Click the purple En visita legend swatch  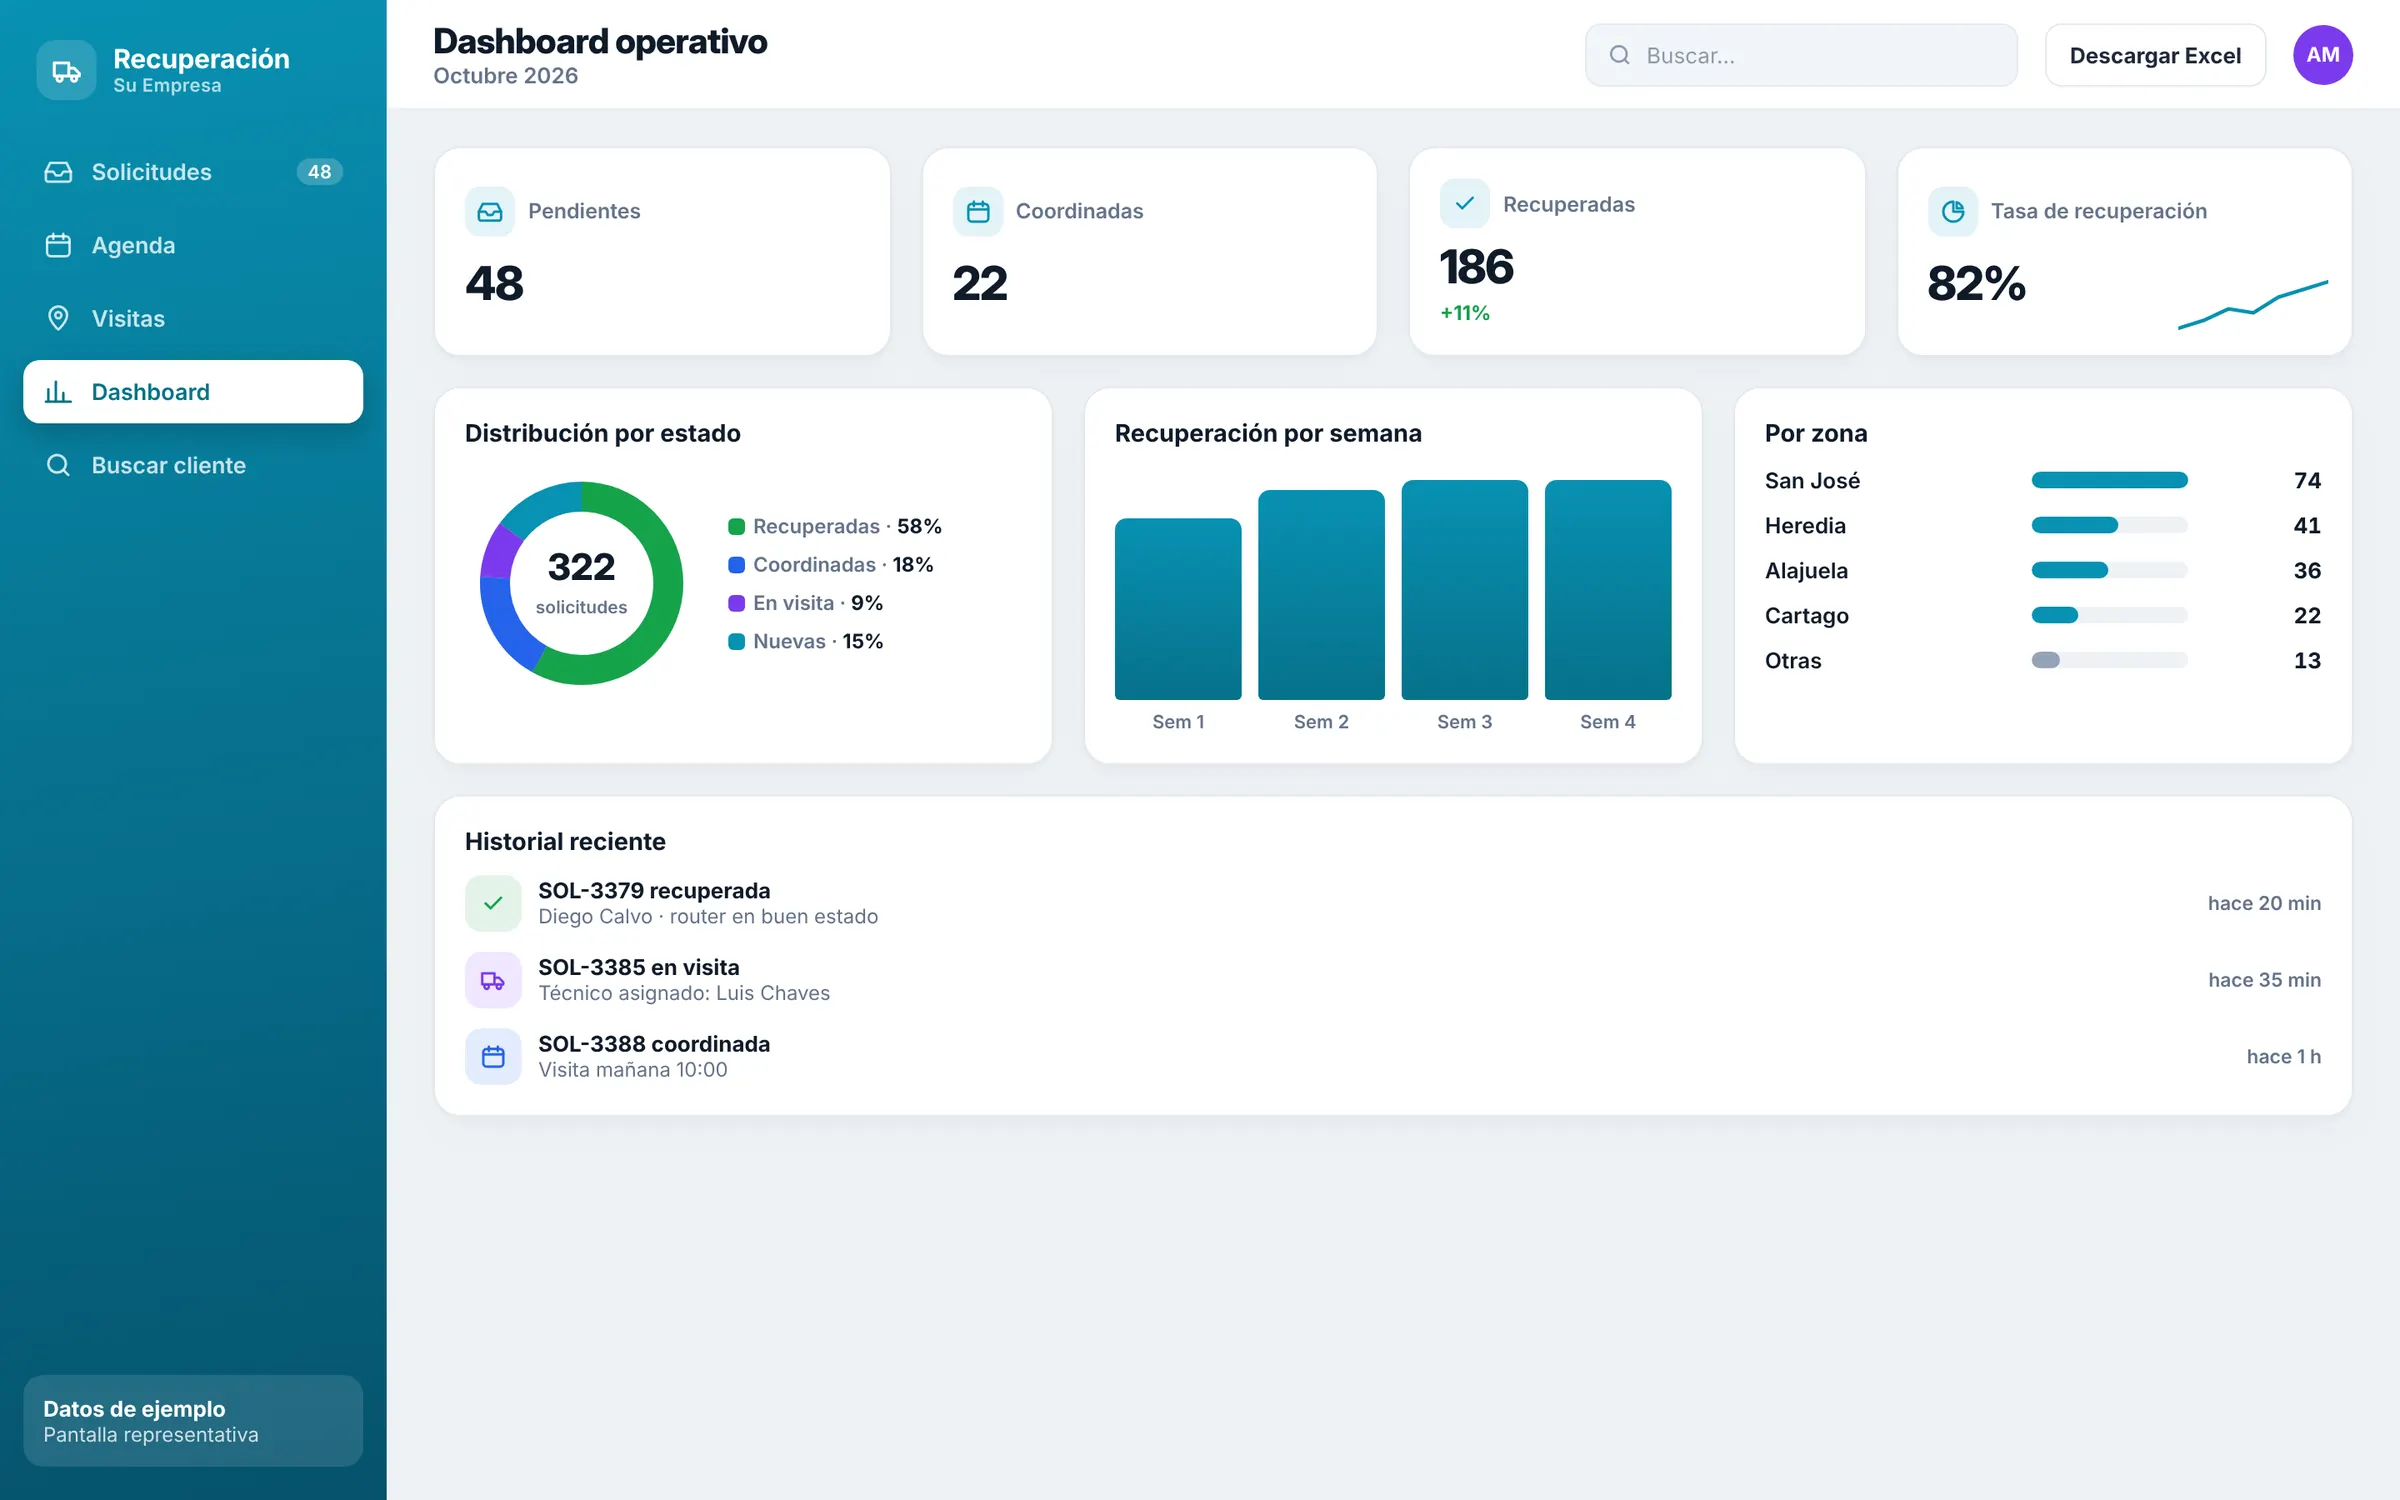736,603
